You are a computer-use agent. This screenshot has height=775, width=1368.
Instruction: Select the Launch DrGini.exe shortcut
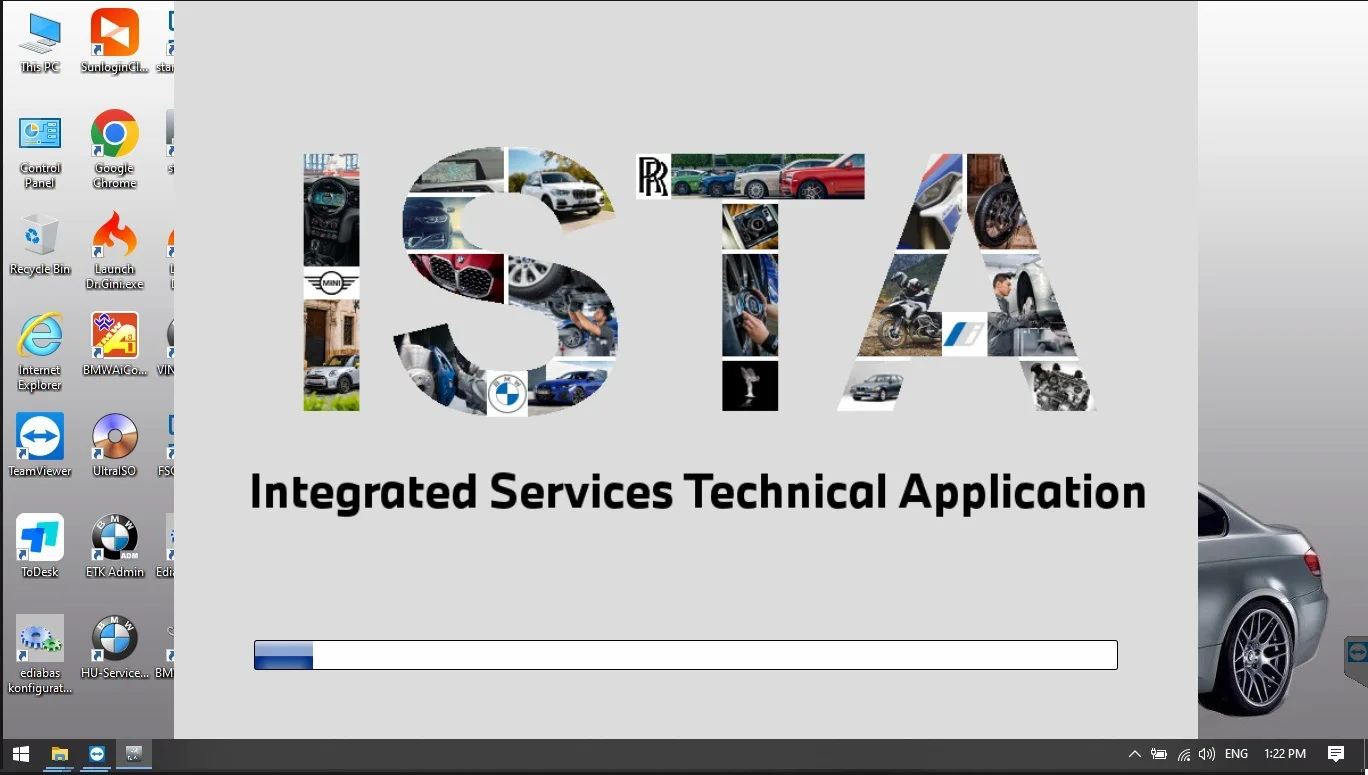tap(114, 251)
